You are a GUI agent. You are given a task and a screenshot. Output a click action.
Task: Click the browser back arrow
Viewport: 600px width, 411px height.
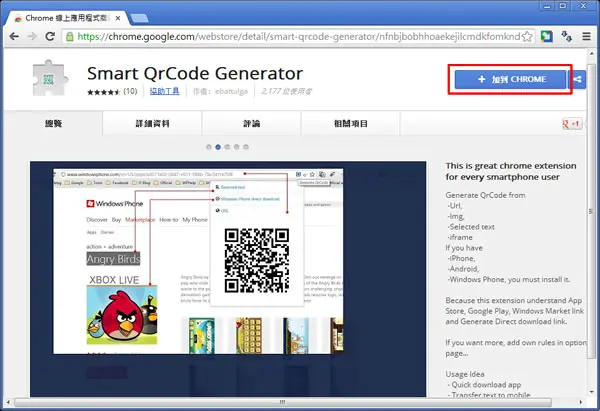14,36
